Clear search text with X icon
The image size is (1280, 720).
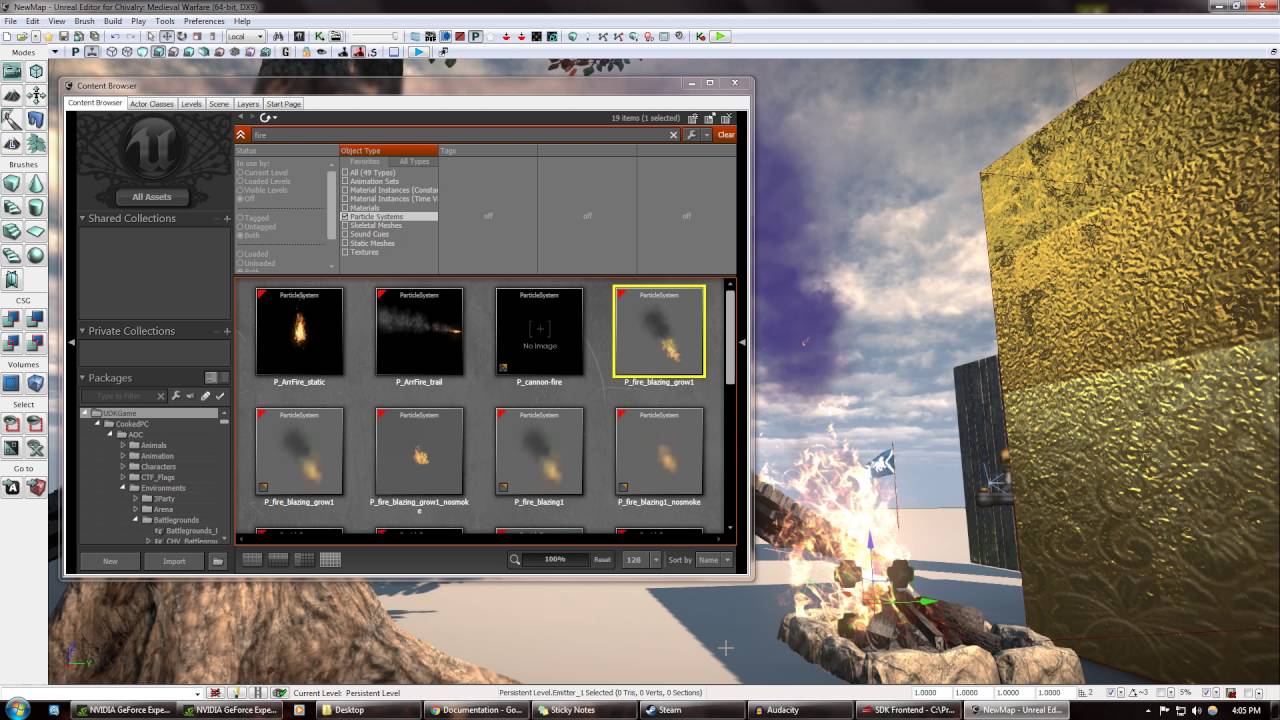pyautogui.click(x=673, y=134)
